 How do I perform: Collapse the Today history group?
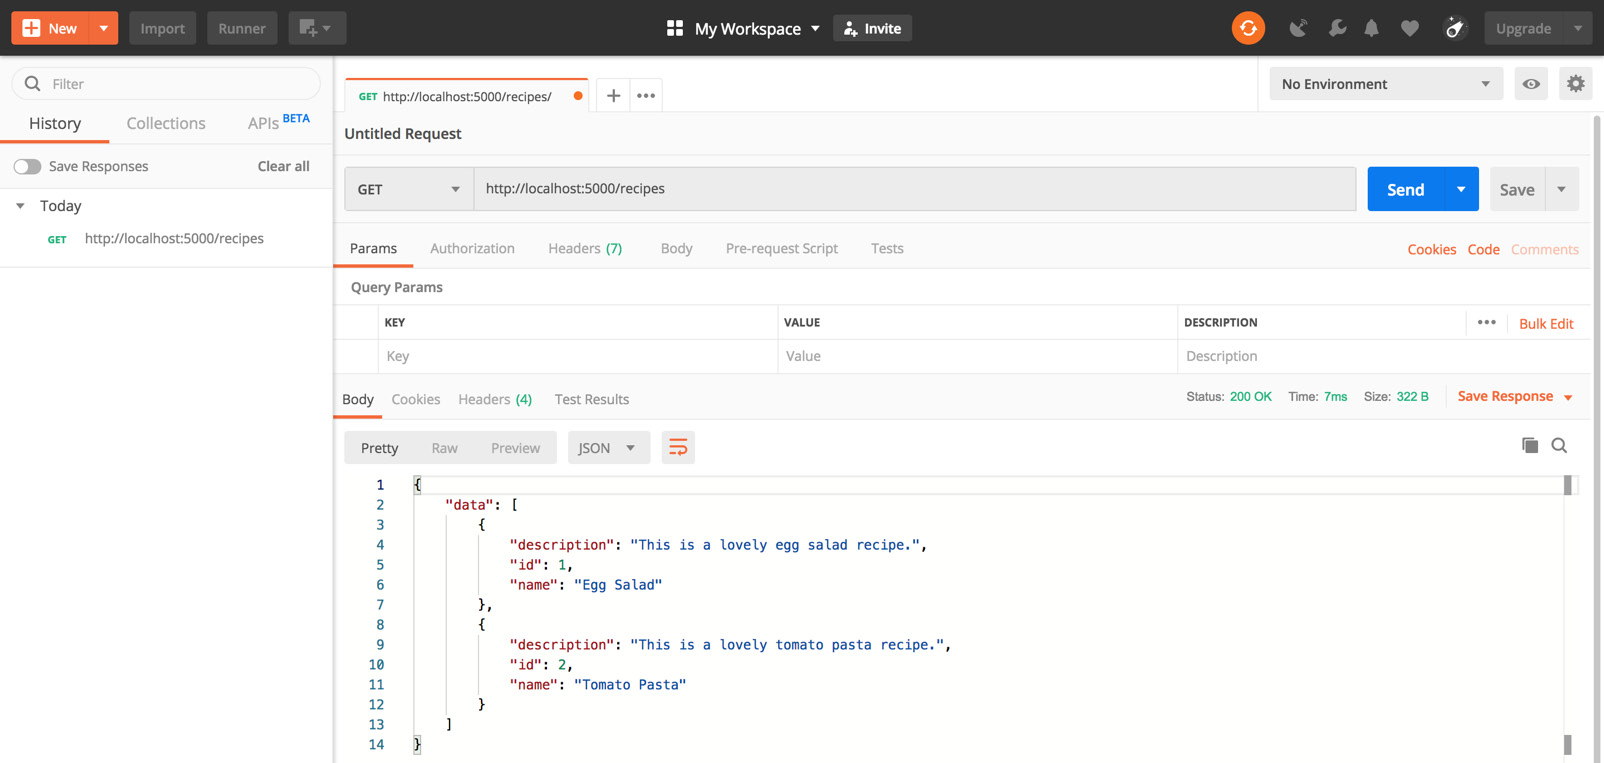point(20,206)
